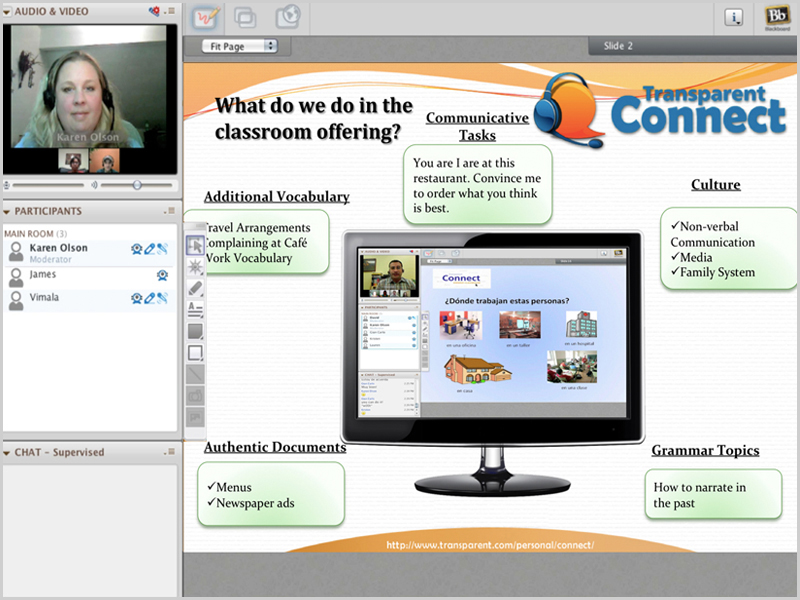Viewport: 800px width, 600px height.
Task: Select the Empty Rectangle tool
Action: pyautogui.click(x=195, y=353)
